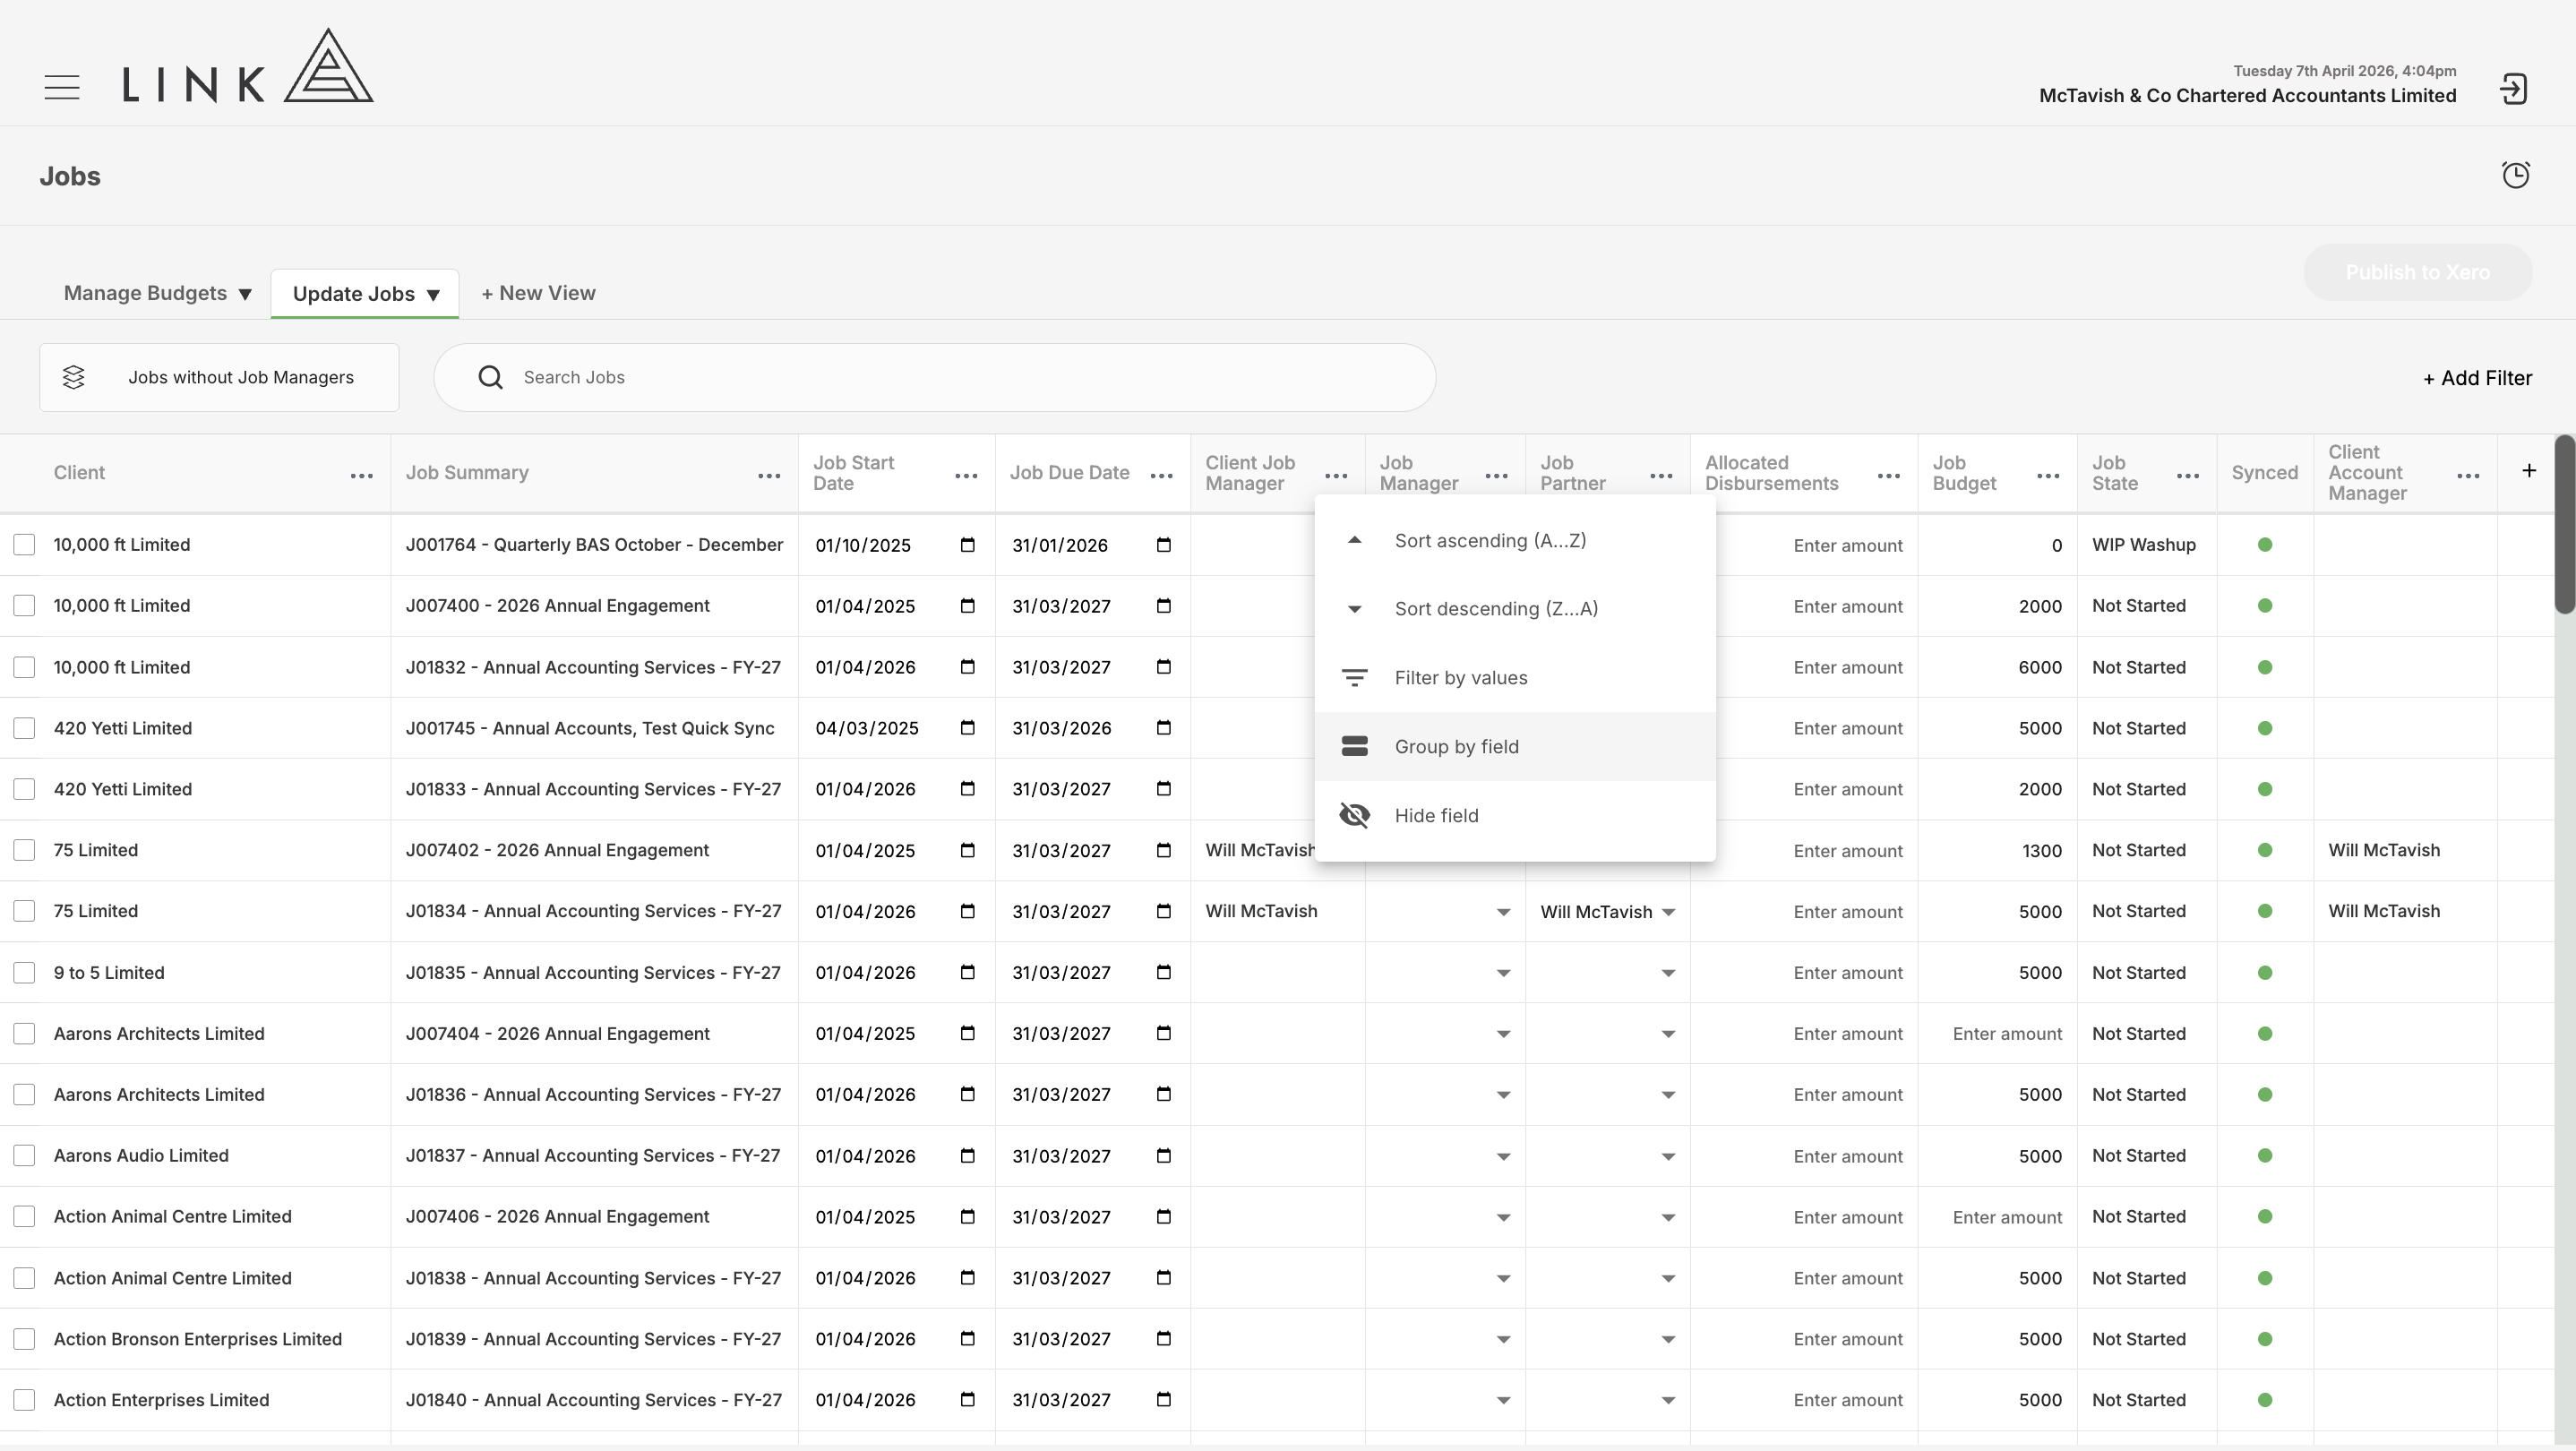
Task: Expand Job Manager dropdown for J01836
Action: tap(1503, 1095)
